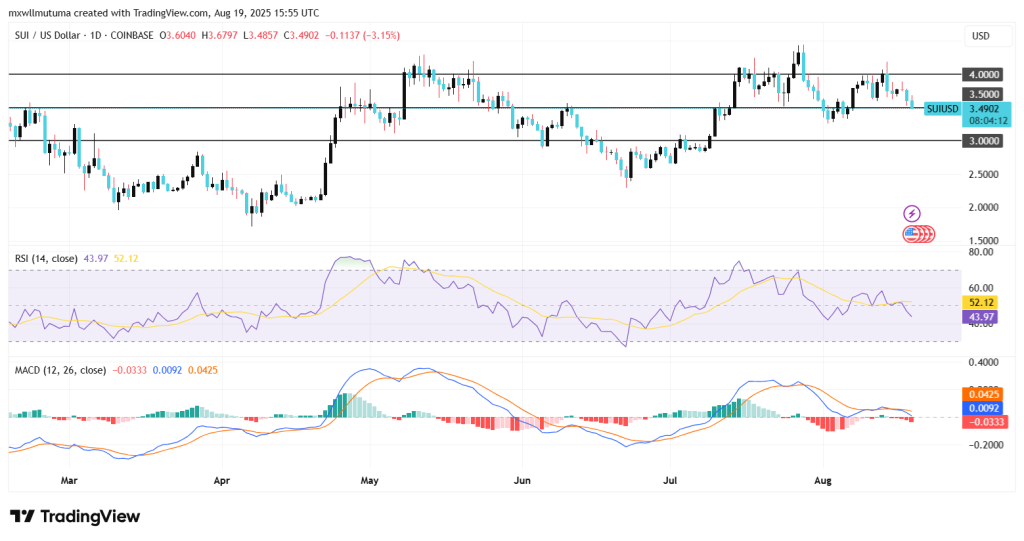Click the TradingView logo at bottom left

tap(75, 516)
